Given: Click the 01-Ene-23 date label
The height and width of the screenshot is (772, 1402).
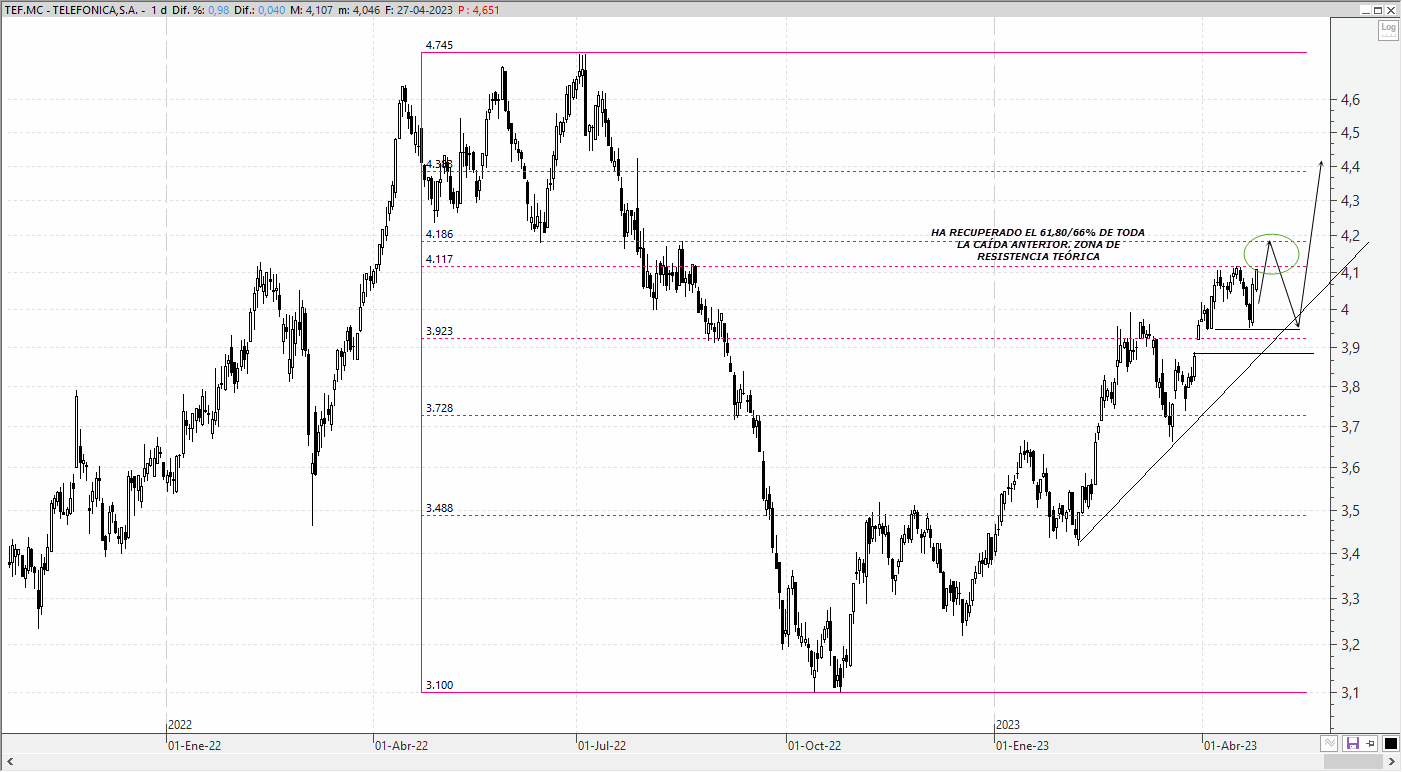Looking at the screenshot, I should (1024, 745).
